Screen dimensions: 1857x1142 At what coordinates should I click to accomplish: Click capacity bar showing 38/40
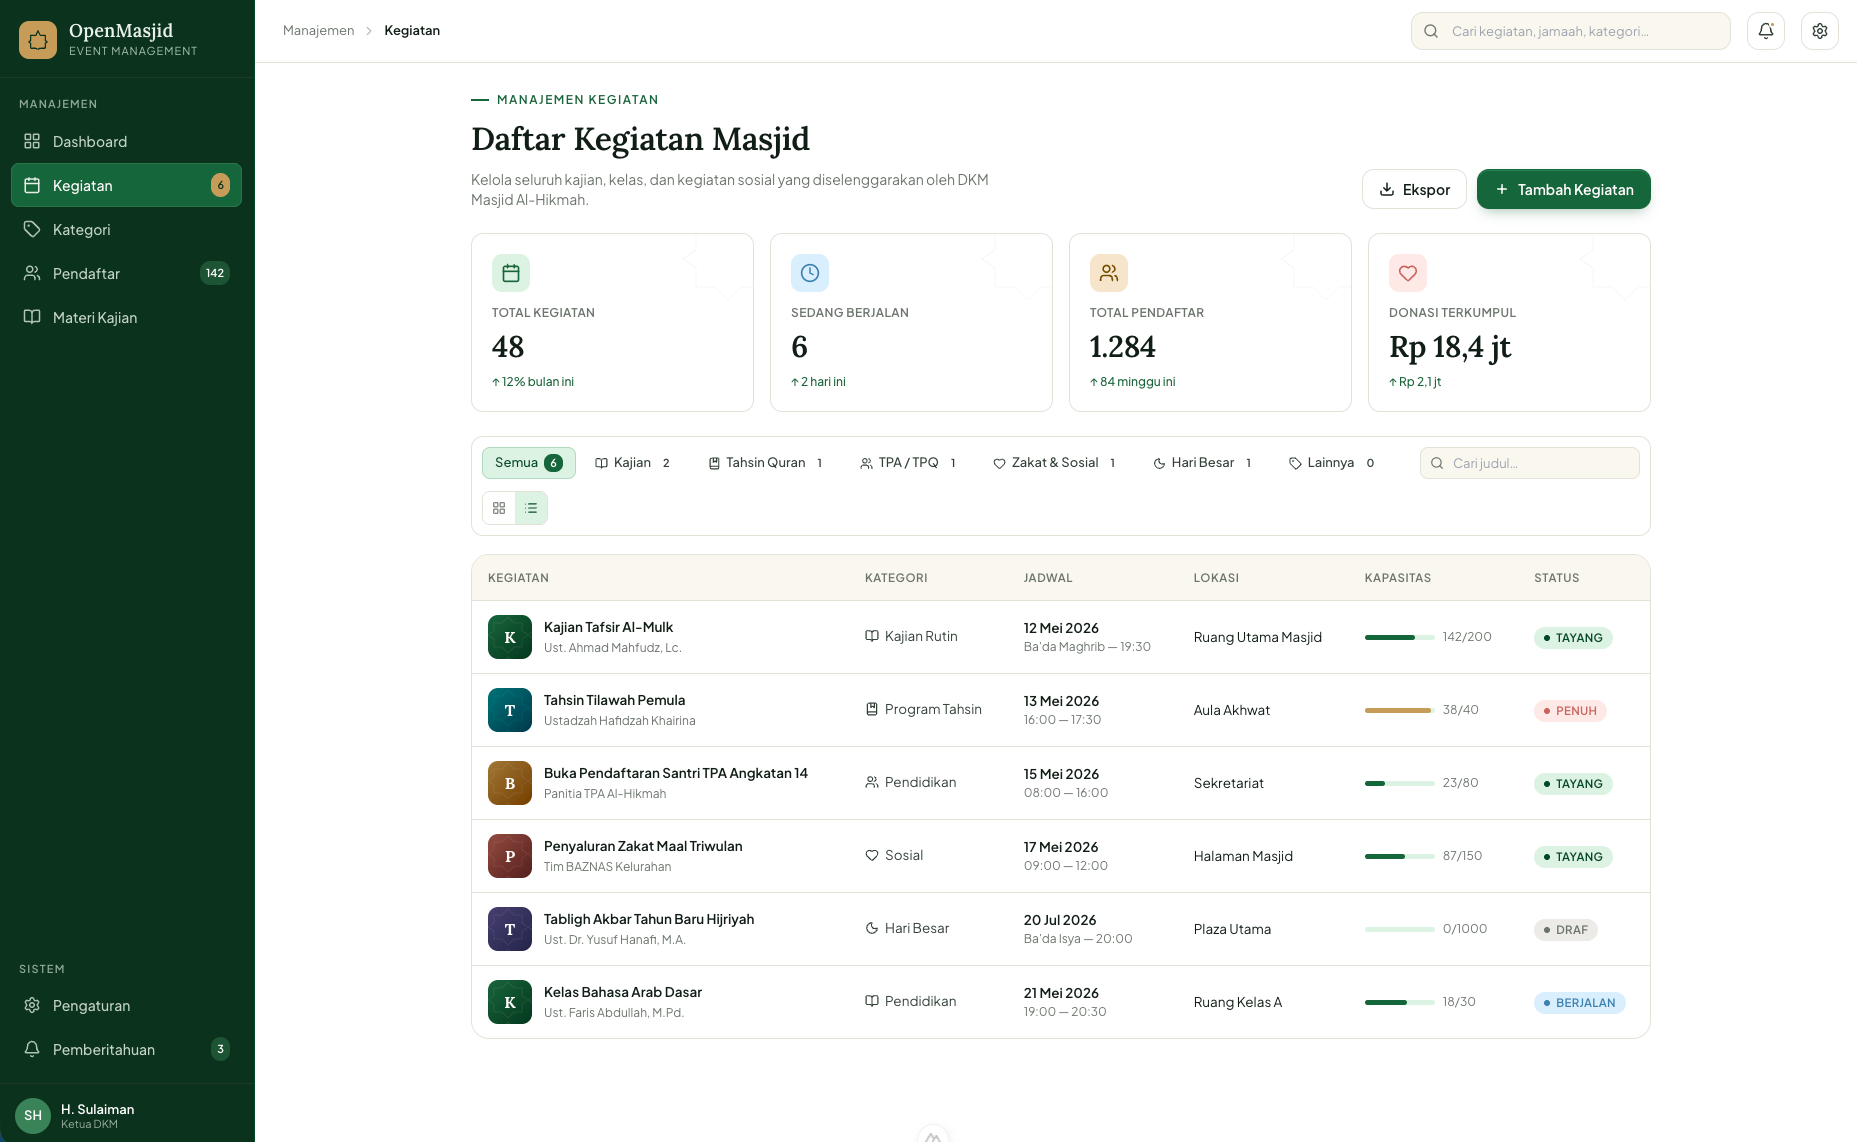[x=1400, y=710]
